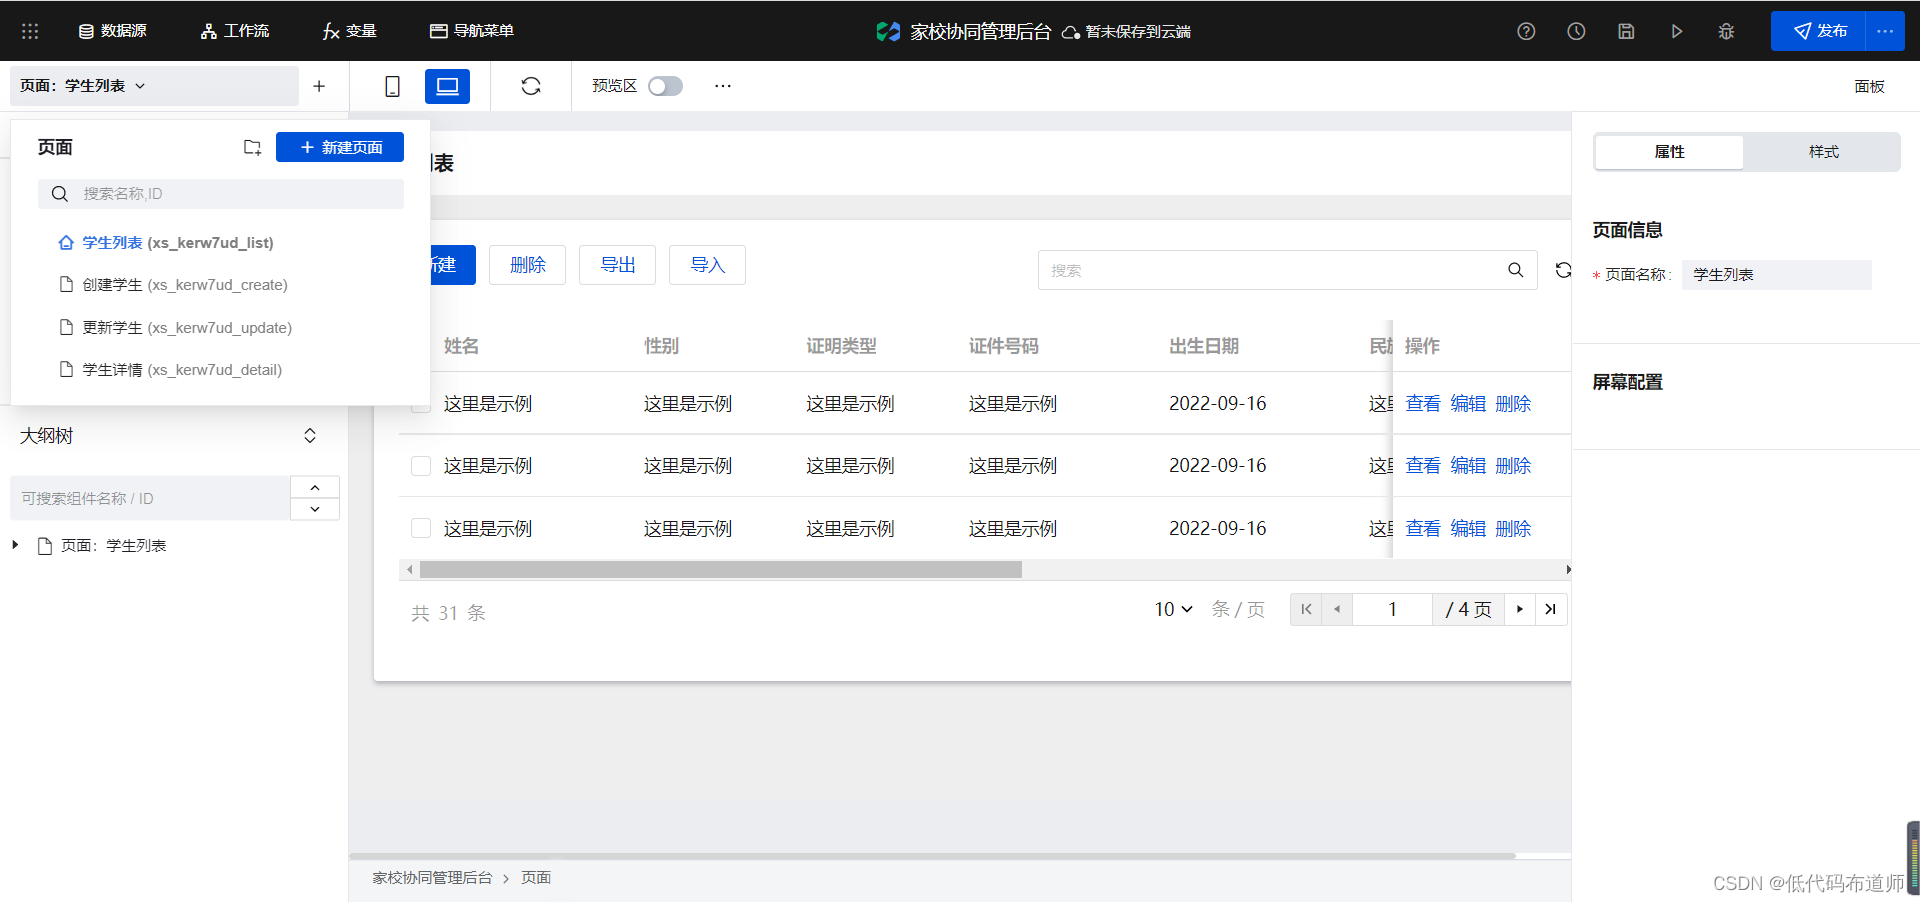
Task: Focus the 可搜索组件名称 / ID field
Action: coord(150,498)
